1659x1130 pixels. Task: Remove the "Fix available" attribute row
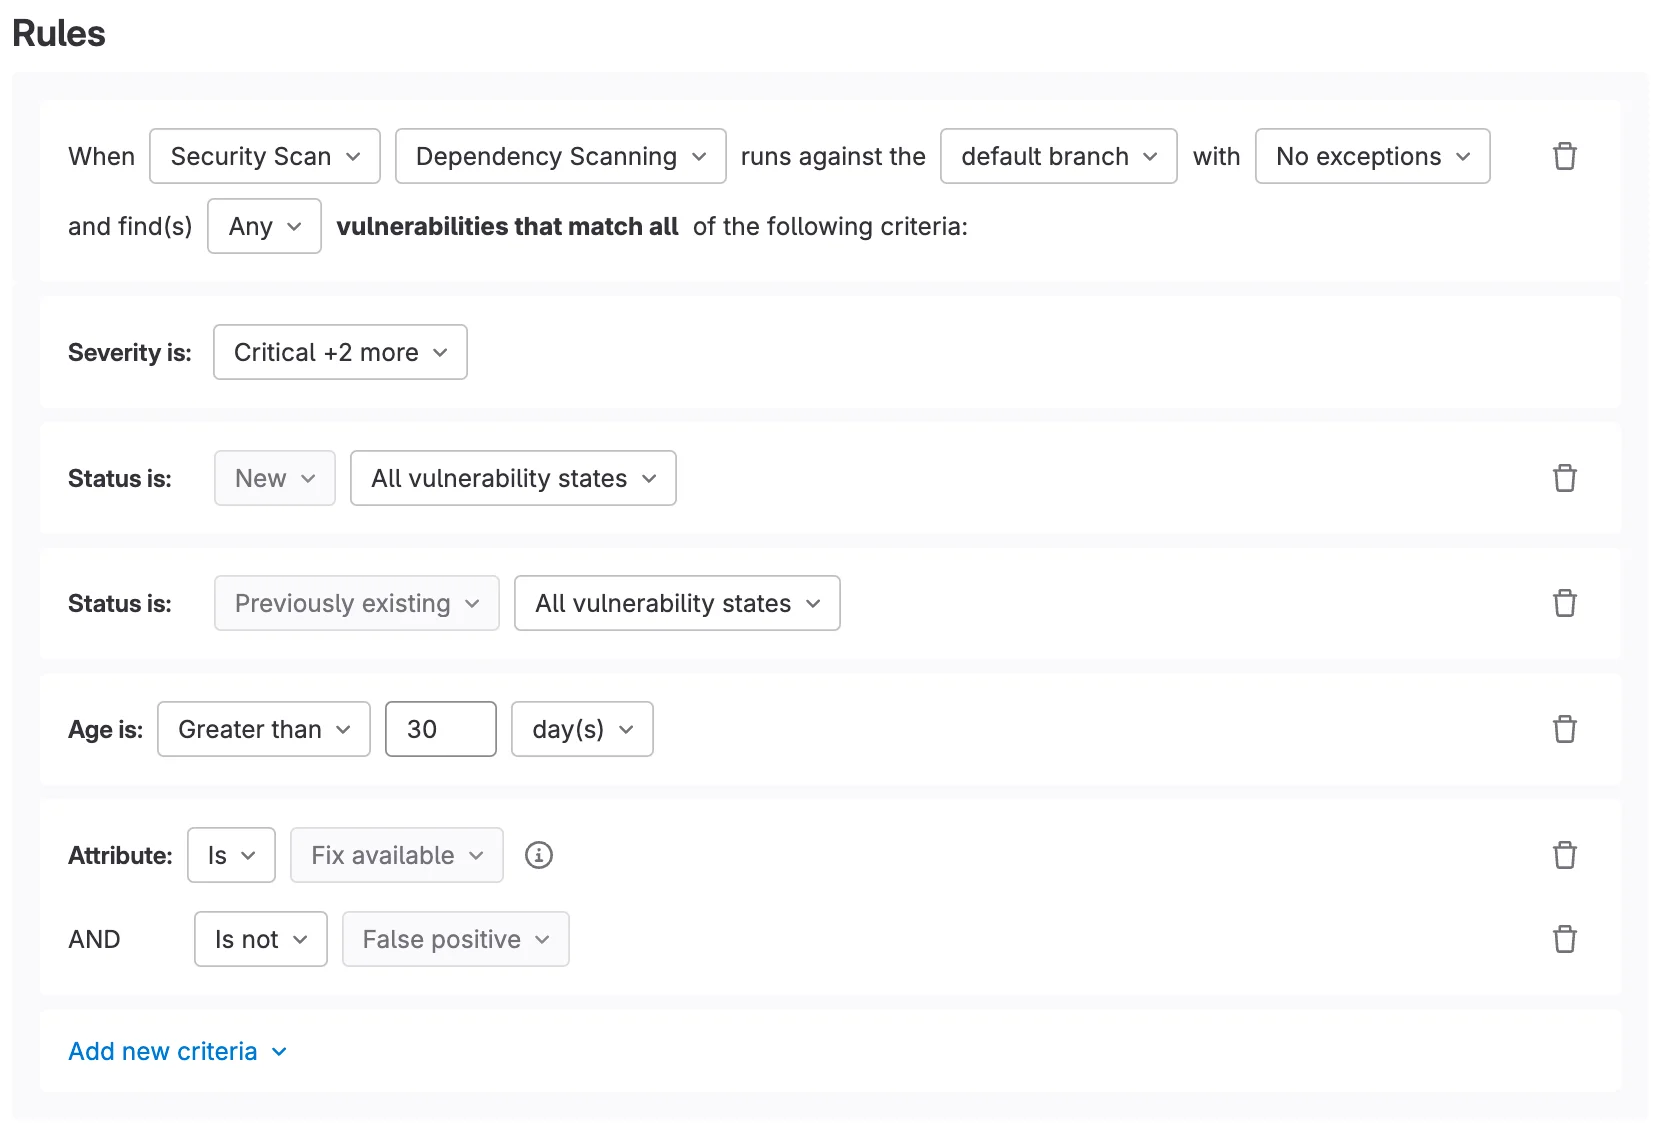(x=1564, y=855)
